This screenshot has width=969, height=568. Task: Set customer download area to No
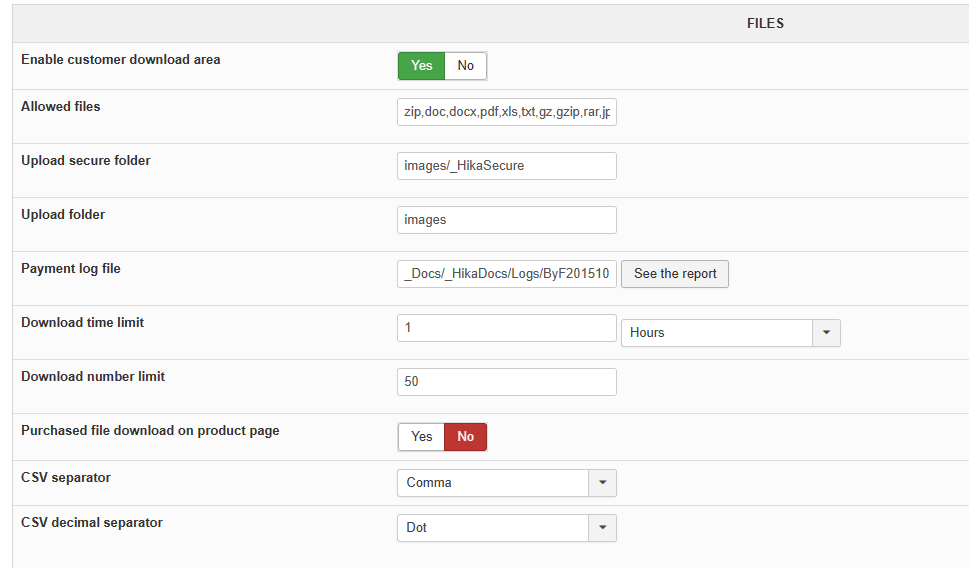(x=465, y=66)
